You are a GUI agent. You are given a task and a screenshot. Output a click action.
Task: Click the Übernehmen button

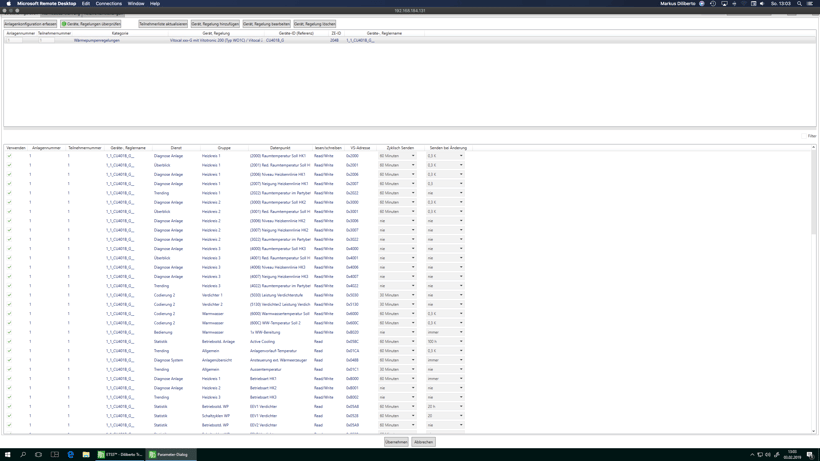(x=396, y=442)
